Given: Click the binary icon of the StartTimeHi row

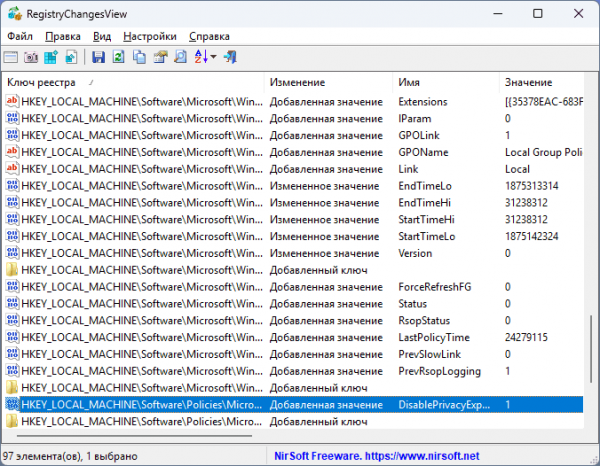Looking at the screenshot, I should (x=12, y=219).
